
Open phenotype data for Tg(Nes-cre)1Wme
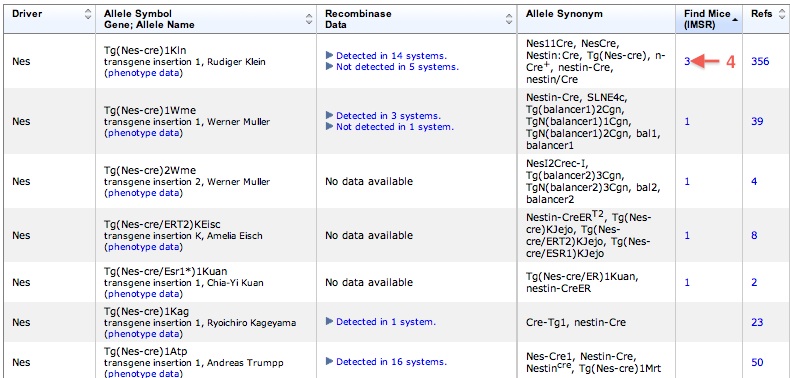tap(143, 133)
